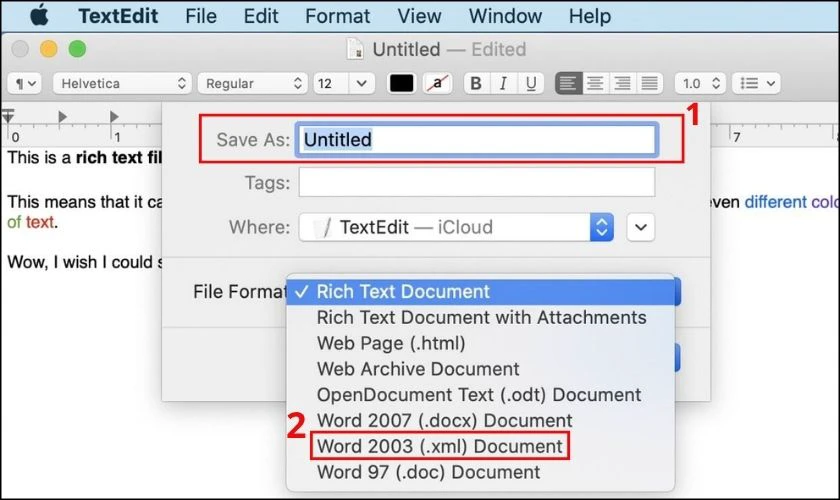The image size is (840, 500).
Task: Open the paragraph styles dropdown
Action: (x=25, y=84)
